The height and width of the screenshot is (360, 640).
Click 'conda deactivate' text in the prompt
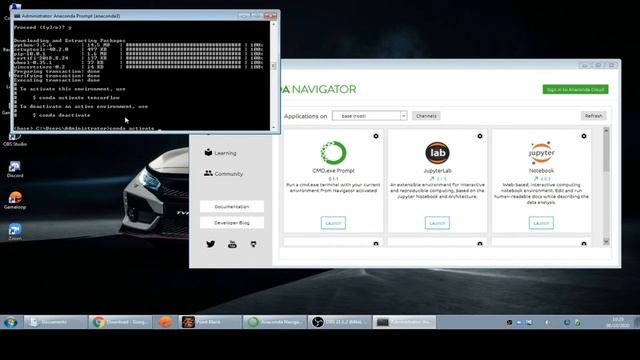[x=65, y=115]
